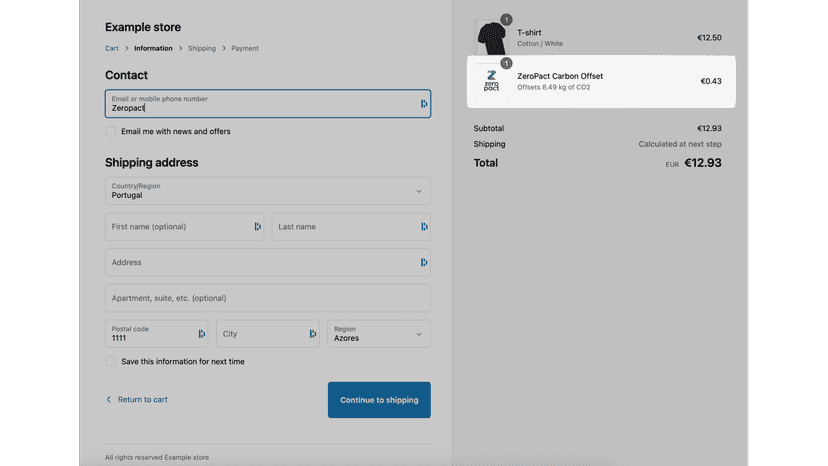Screen dimensions: 828x466
Task: Click the T-shirt product thumbnail
Action: [x=491, y=38]
